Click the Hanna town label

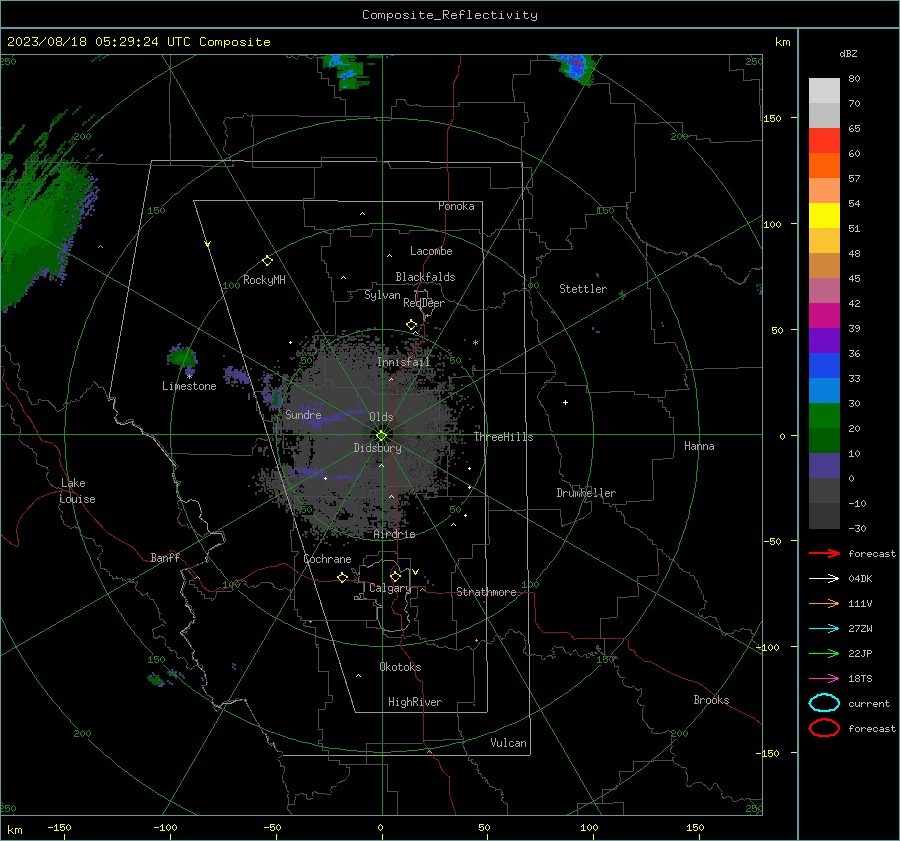699,446
